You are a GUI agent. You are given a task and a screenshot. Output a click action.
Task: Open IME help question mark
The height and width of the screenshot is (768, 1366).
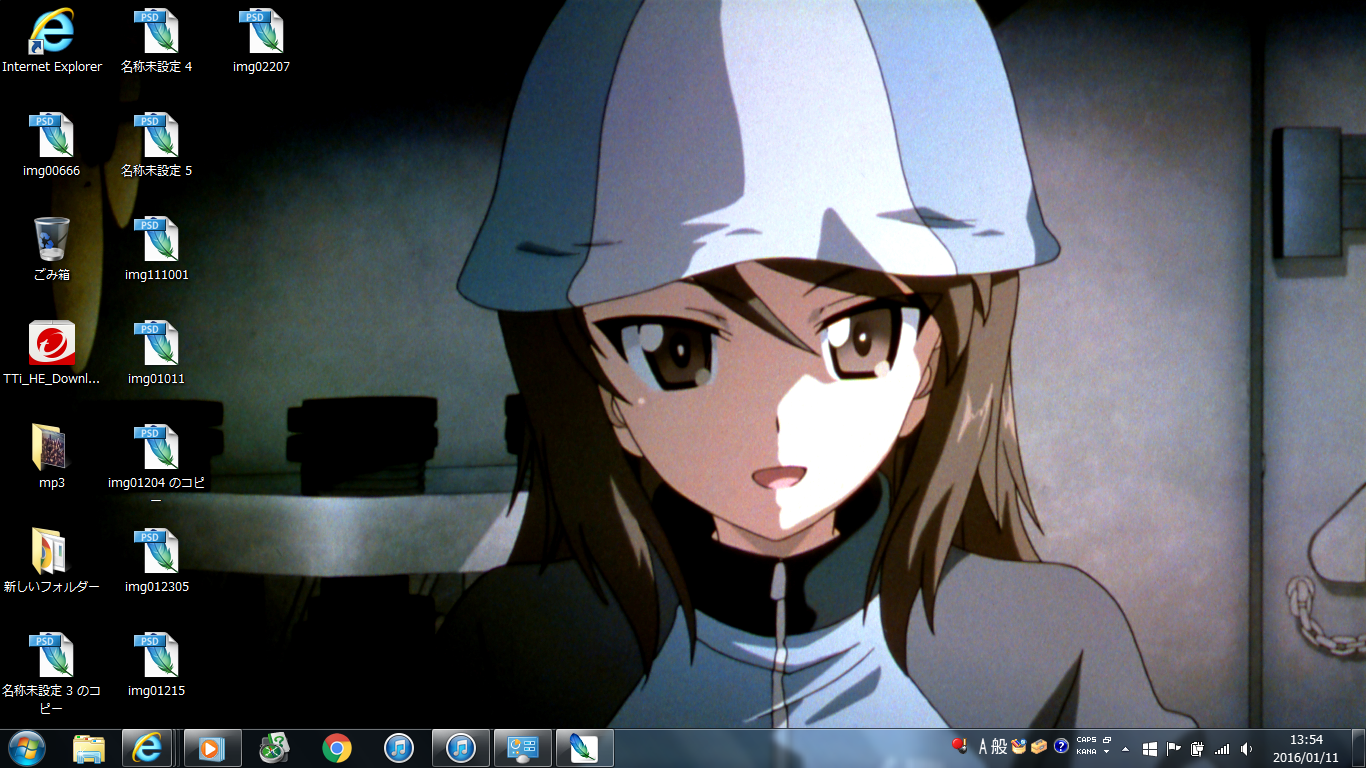1061,747
